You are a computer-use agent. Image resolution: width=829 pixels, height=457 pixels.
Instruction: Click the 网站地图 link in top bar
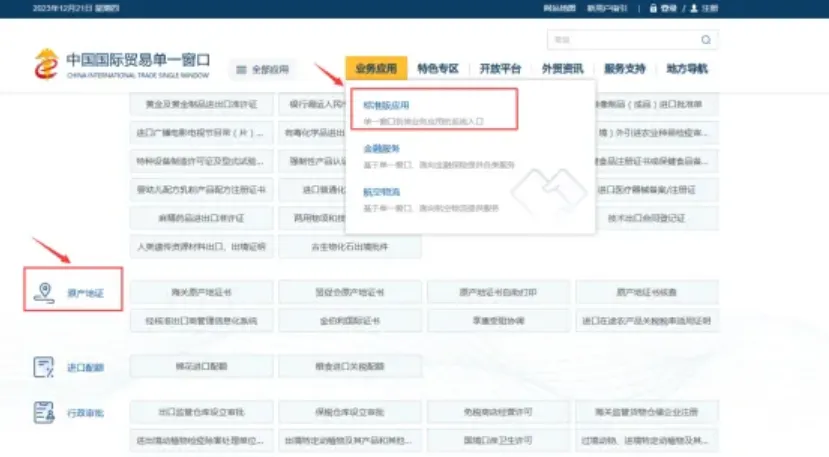[559, 8]
